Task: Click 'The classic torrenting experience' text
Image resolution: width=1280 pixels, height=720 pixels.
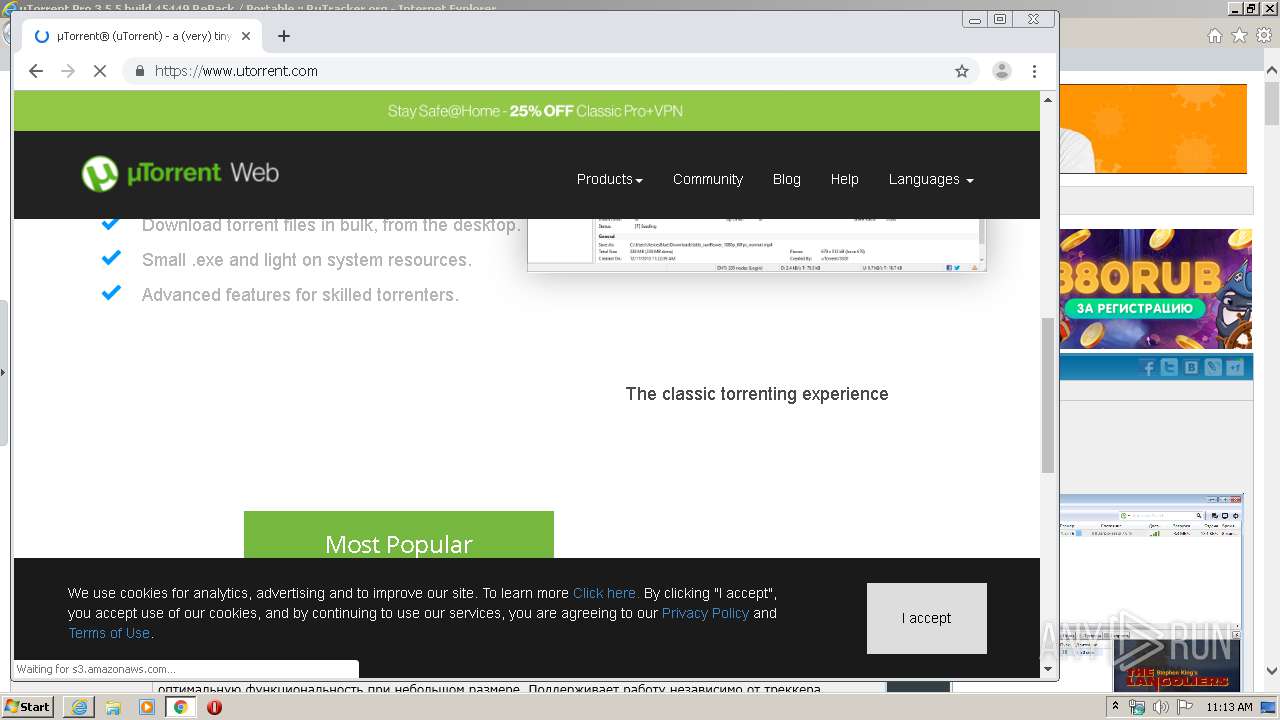Action: (757, 394)
